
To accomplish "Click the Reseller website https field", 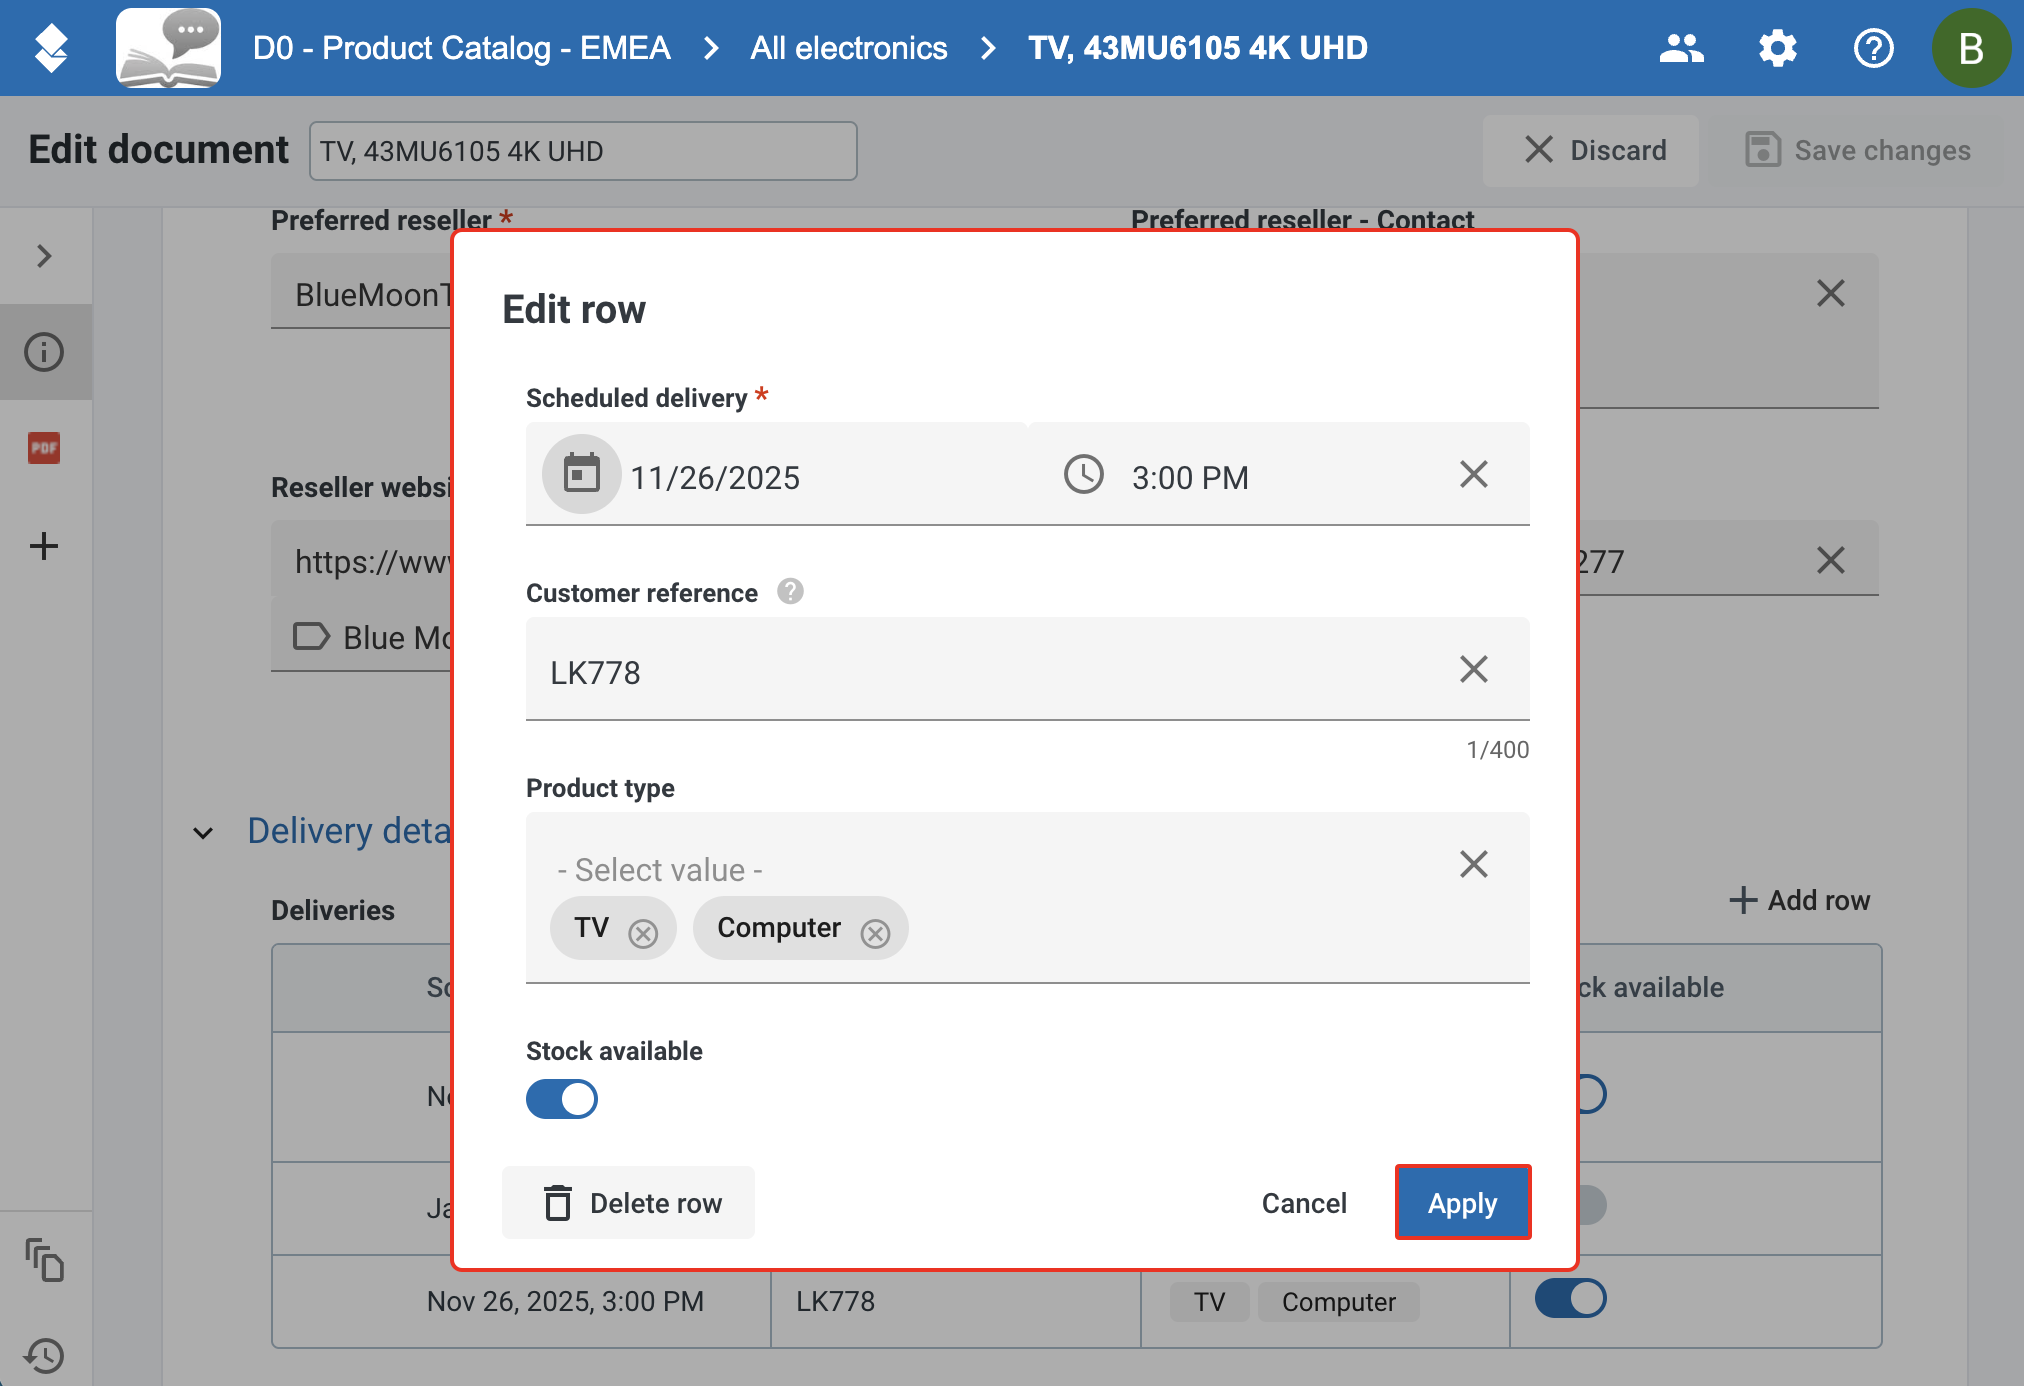I will 362,560.
